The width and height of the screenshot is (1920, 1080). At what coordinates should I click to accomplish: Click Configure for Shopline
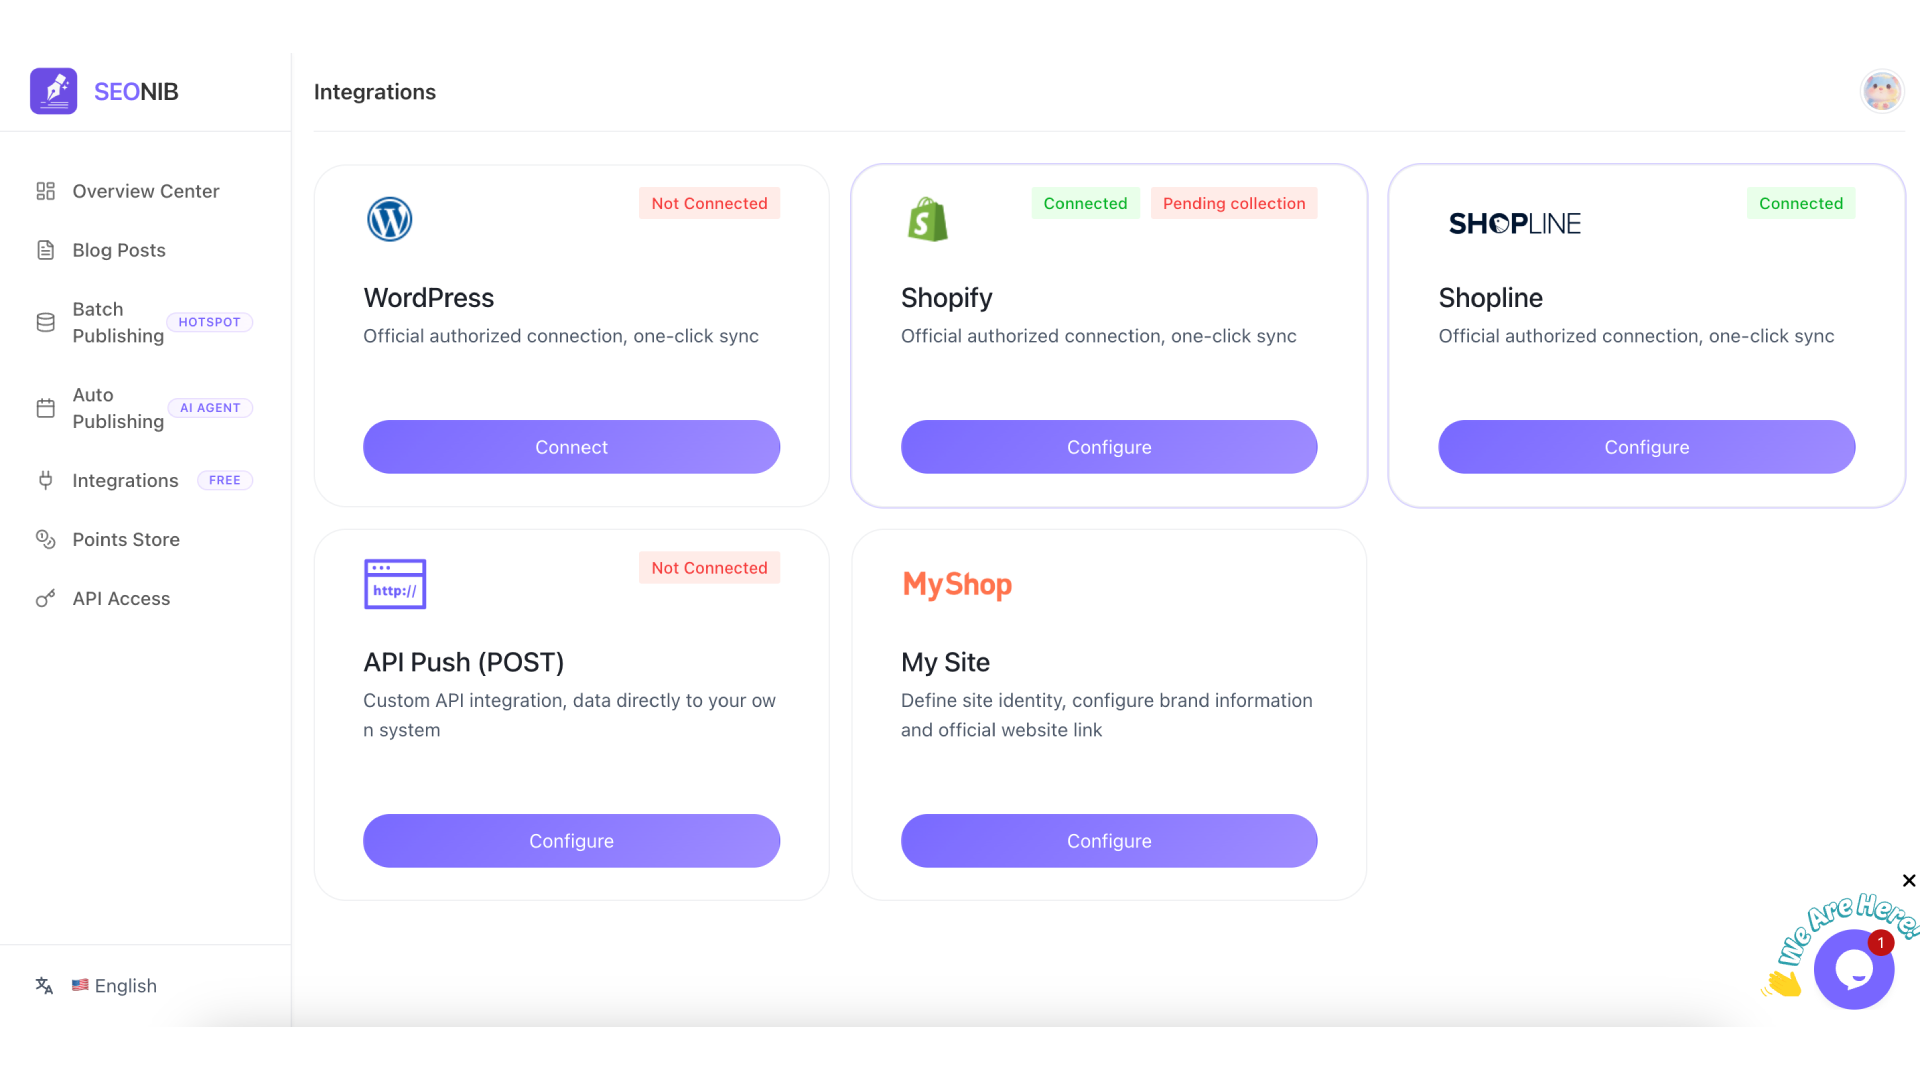coord(1646,447)
